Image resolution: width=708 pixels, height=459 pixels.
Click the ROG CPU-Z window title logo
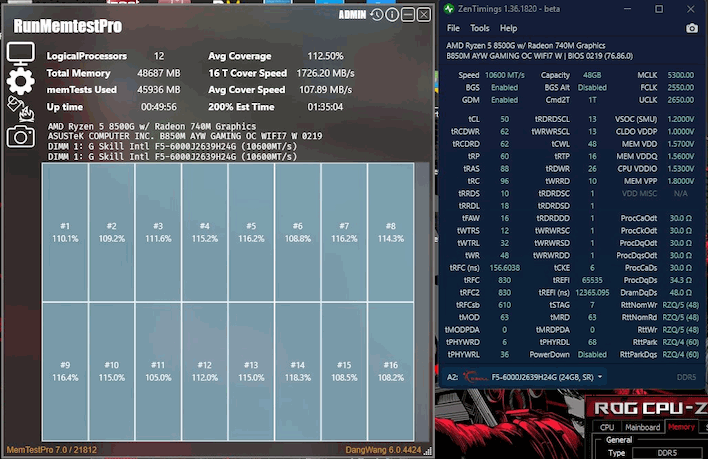pos(650,408)
